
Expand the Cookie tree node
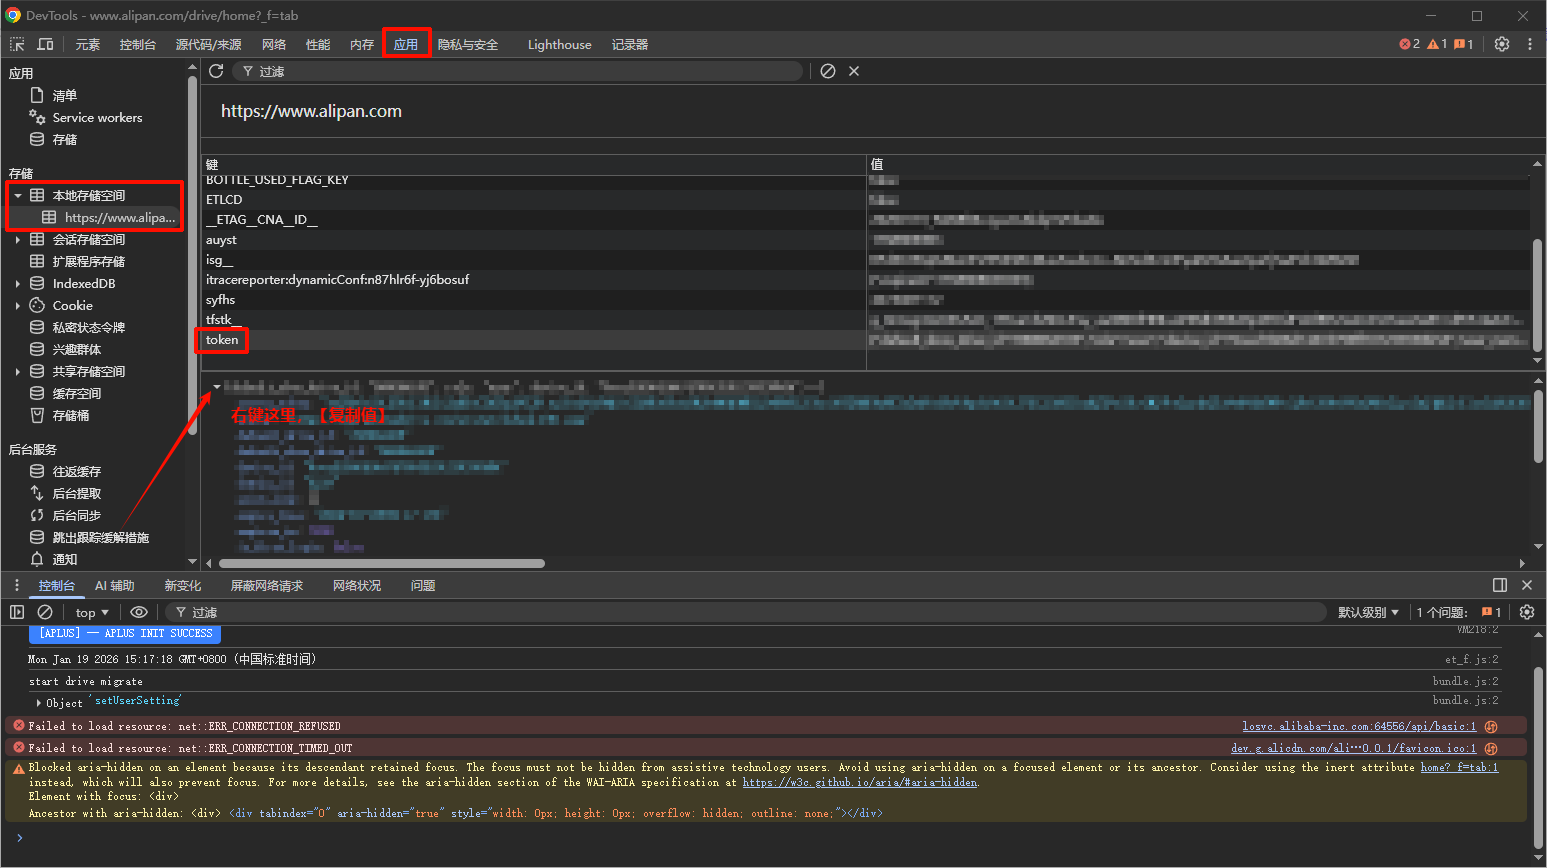(18, 306)
